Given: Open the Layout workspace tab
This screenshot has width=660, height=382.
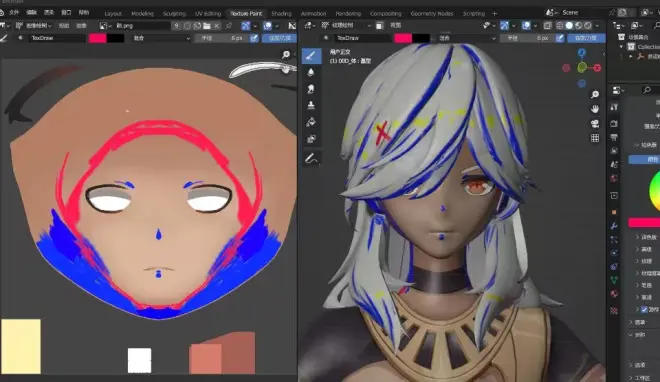Looking at the screenshot, I should 113,13.
